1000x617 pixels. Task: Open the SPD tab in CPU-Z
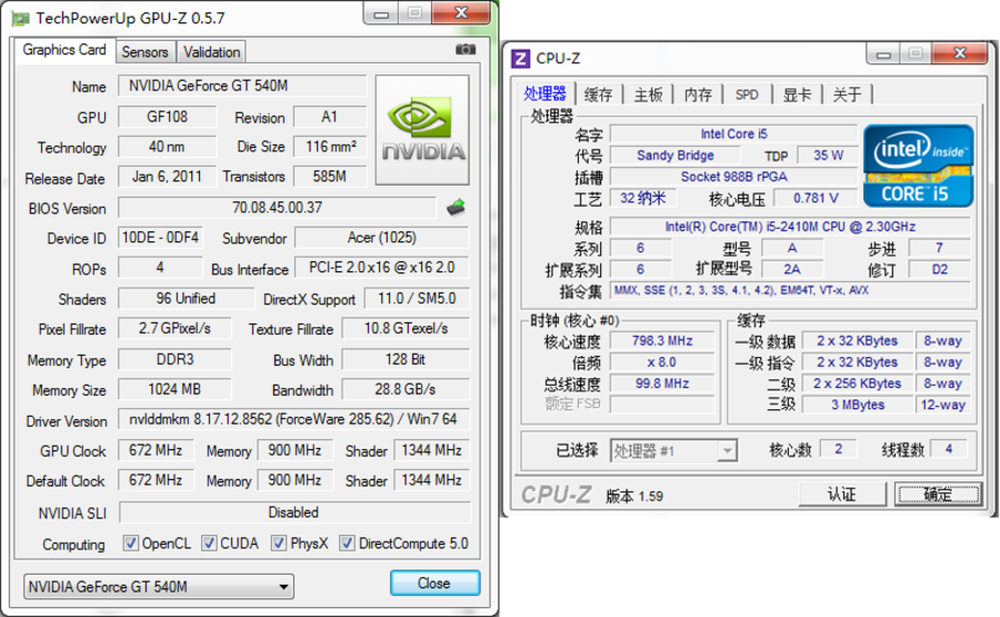point(747,95)
